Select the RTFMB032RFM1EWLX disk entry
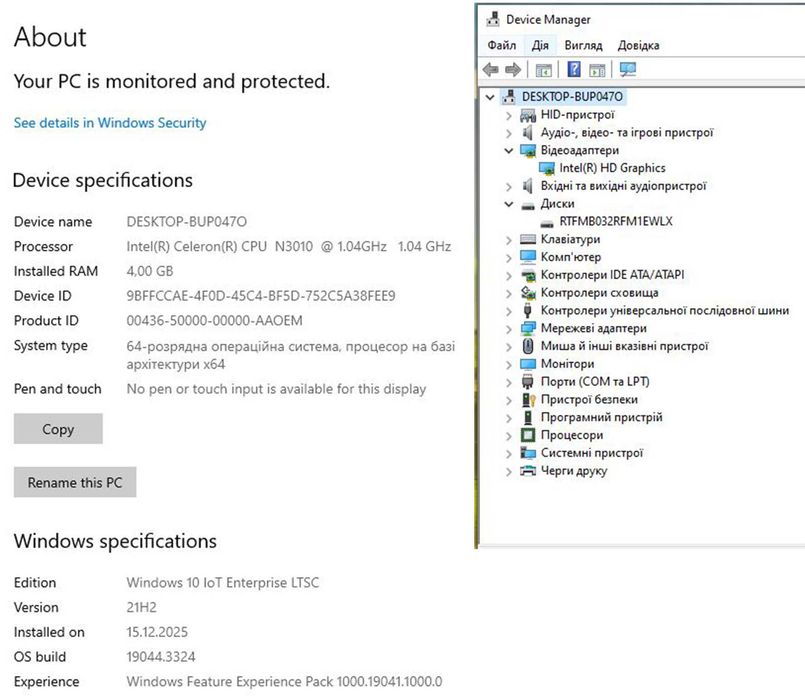Viewport: 805px width, 699px height. tap(616, 221)
